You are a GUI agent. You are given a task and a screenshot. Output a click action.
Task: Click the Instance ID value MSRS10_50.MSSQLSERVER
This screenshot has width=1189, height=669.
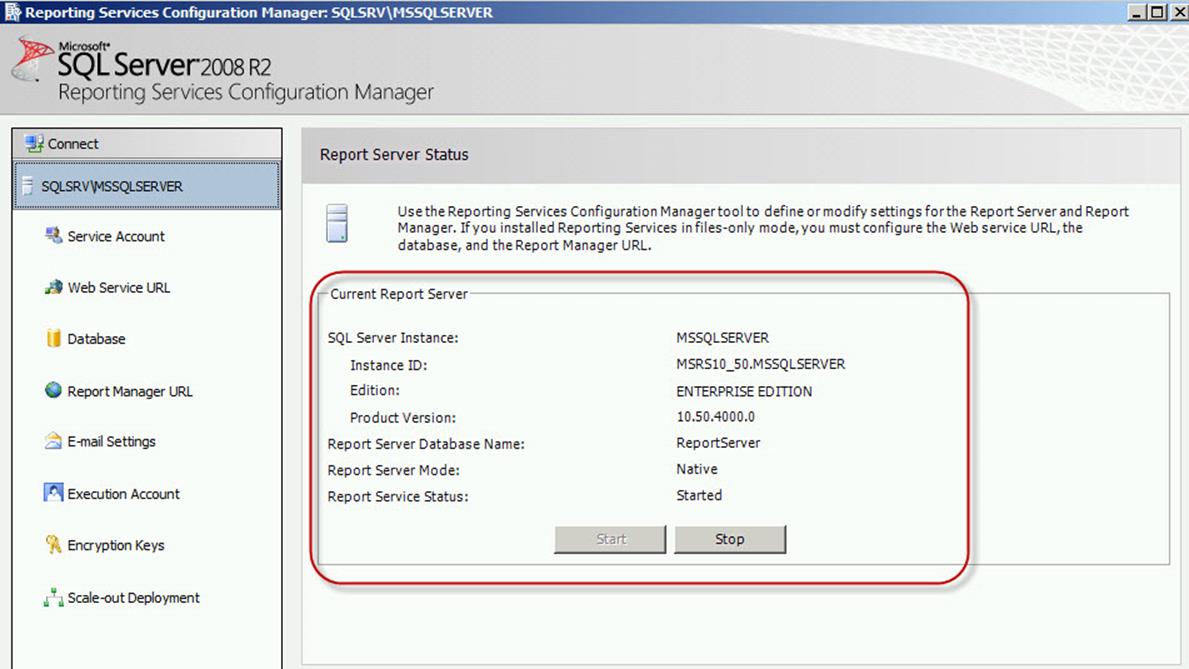tap(761, 364)
